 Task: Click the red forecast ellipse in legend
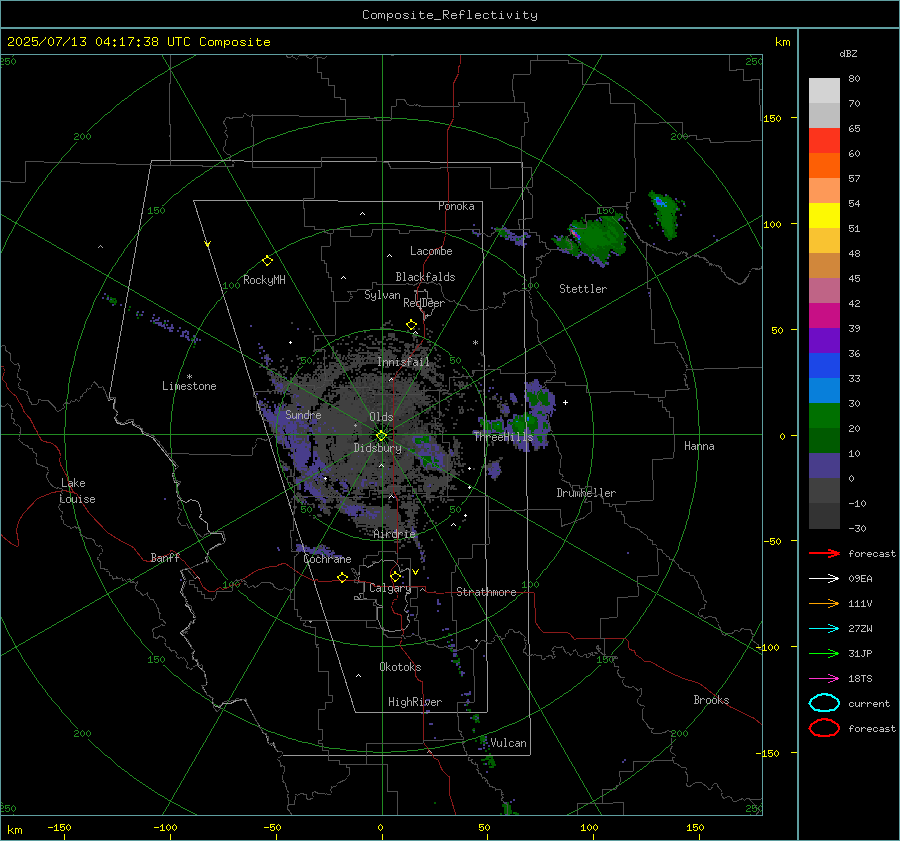824,728
